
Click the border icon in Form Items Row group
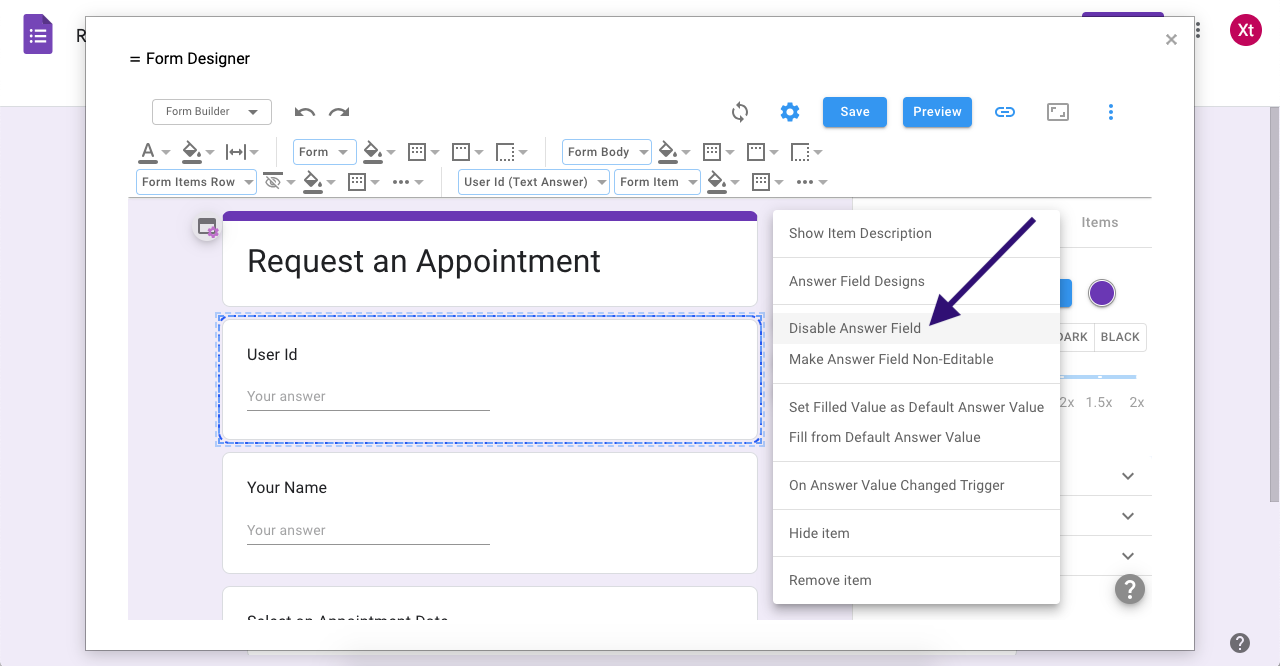357,182
